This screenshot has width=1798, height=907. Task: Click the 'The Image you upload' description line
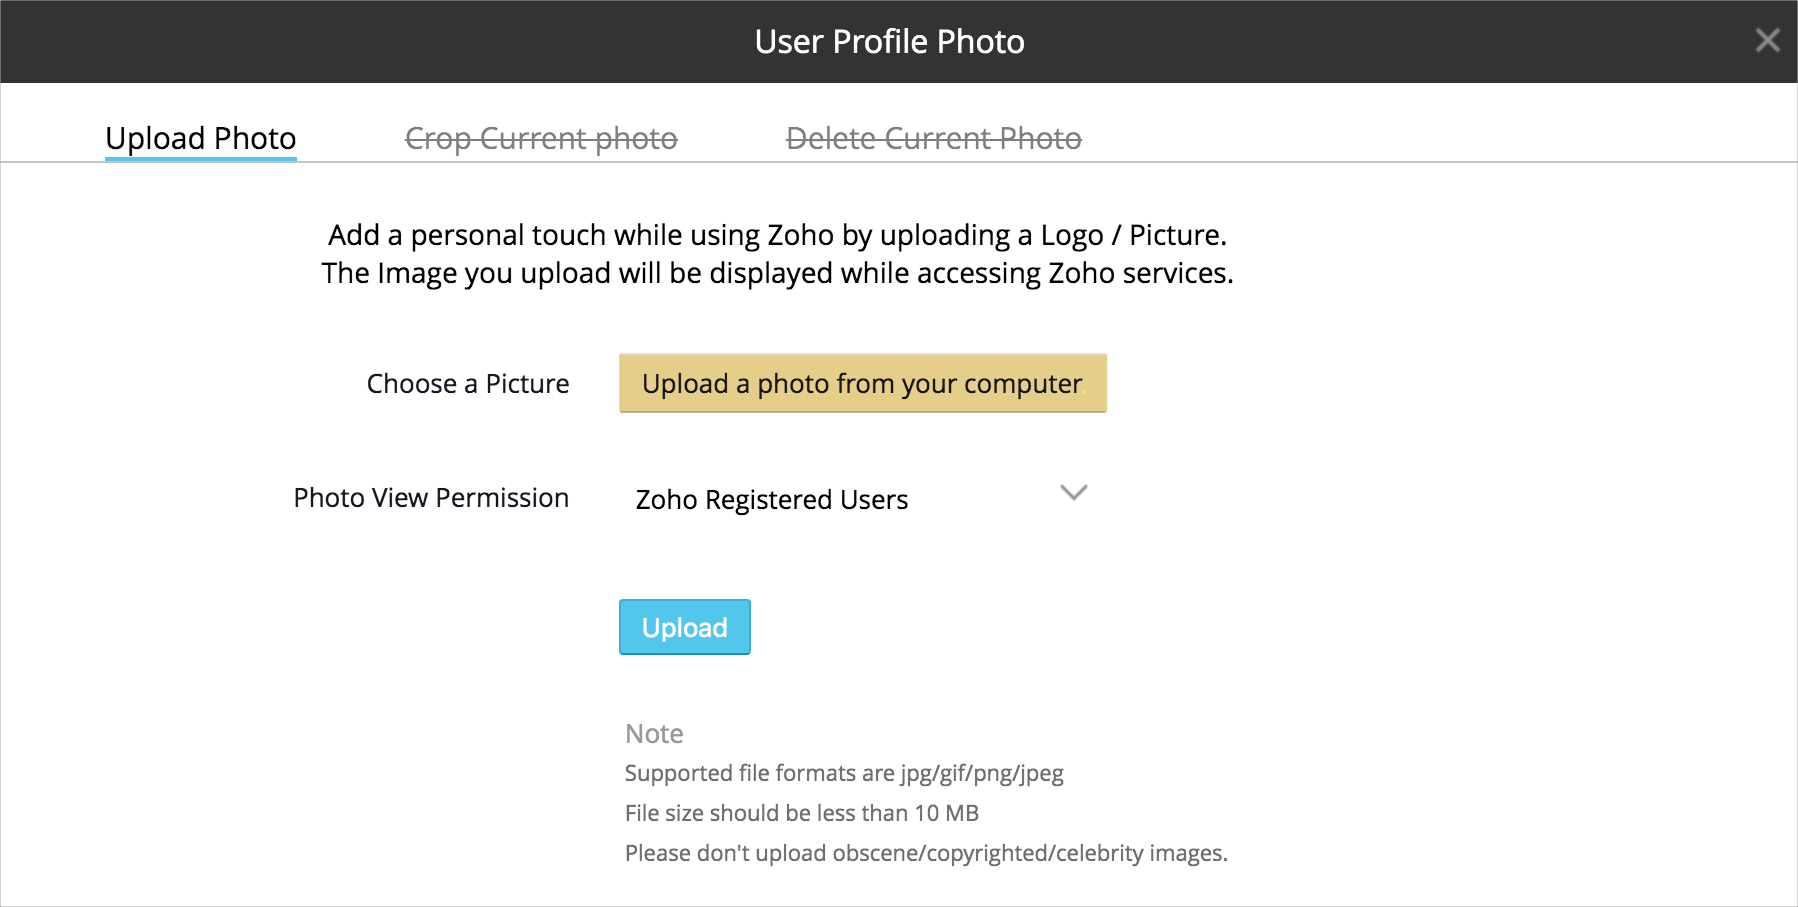click(x=777, y=273)
